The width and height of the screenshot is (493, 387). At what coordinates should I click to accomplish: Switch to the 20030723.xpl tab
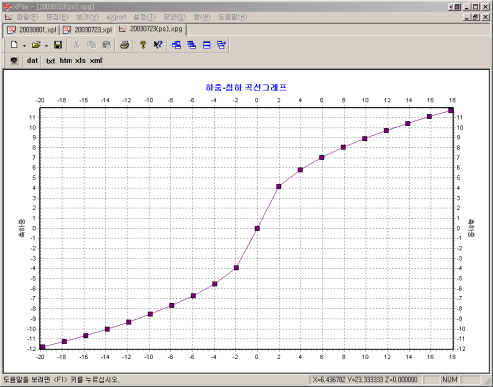[88, 30]
